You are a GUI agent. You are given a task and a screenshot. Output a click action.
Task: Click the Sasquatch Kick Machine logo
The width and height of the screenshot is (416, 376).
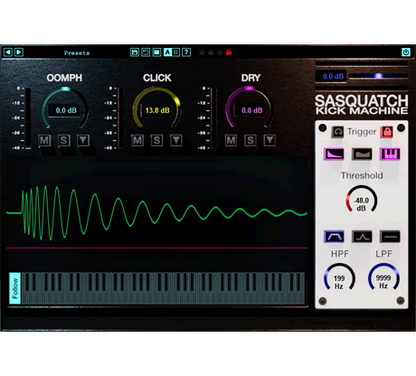click(x=362, y=105)
